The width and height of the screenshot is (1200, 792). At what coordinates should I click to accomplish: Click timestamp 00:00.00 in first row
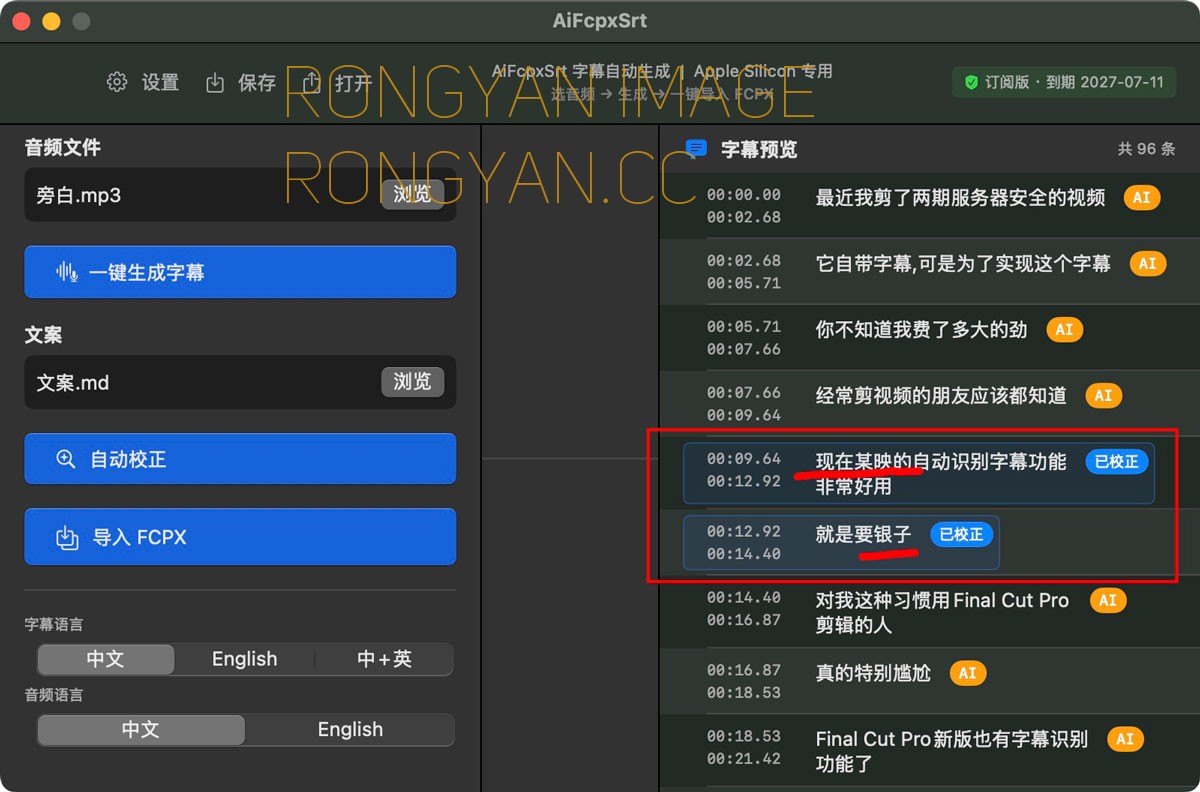[x=744, y=195]
